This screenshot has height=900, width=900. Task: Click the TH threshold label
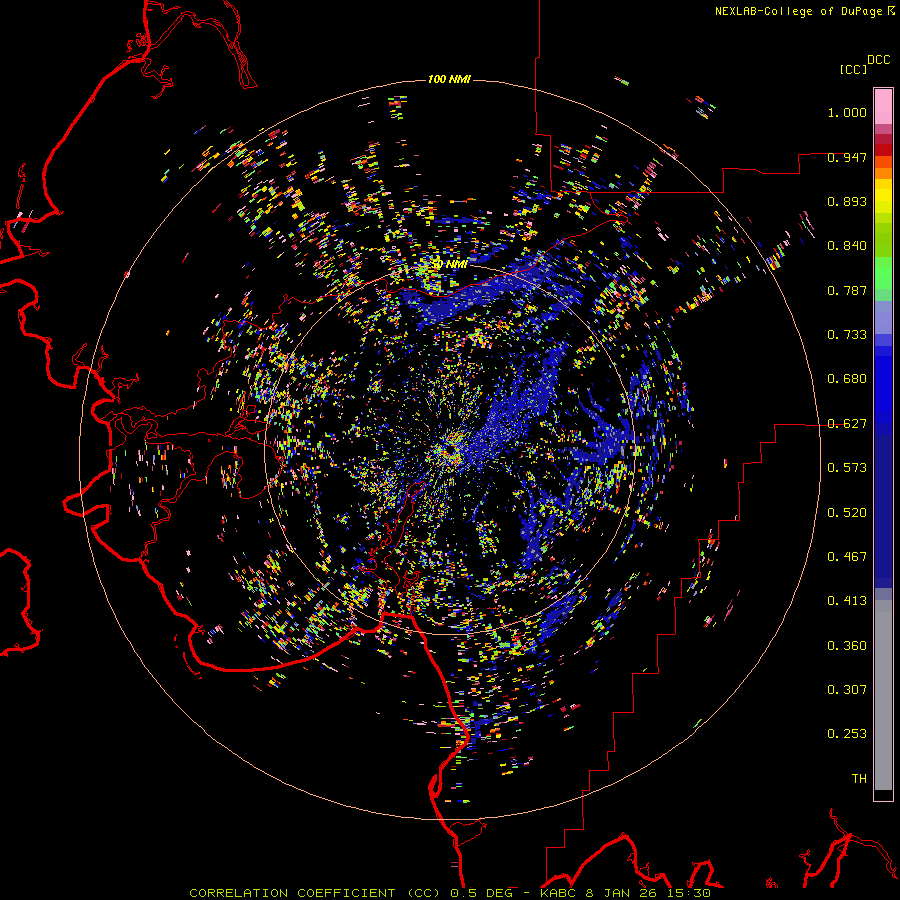point(859,779)
